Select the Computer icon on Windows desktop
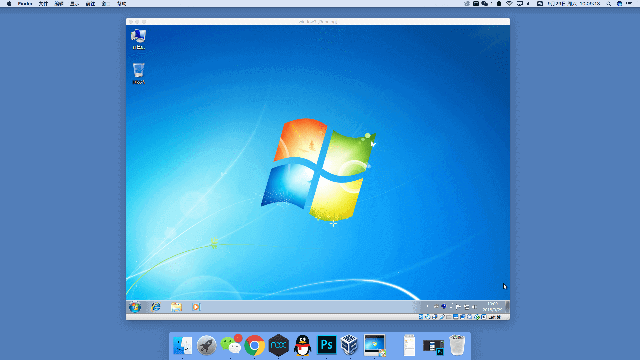 pos(138,39)
